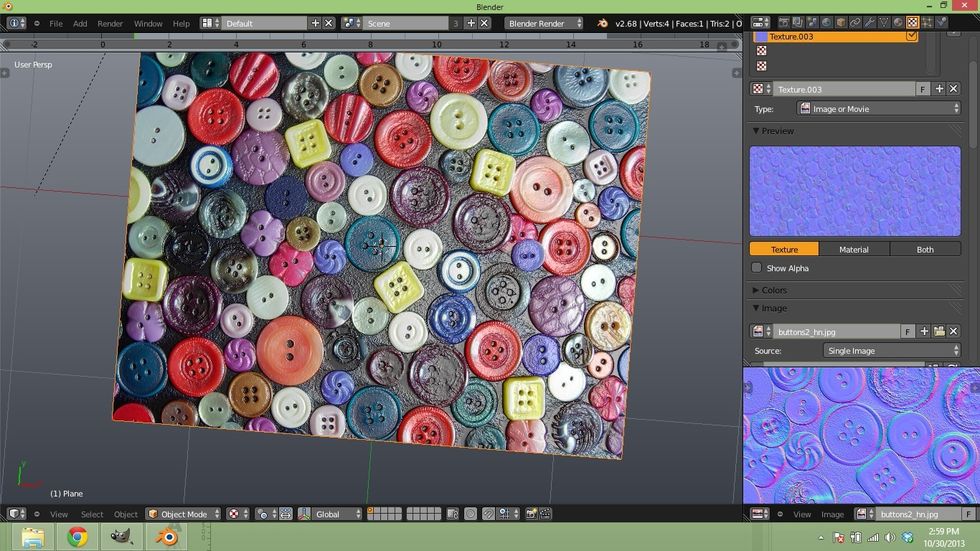Toggle fake user F for Texture.003
The height and width of the screenshot is (551, 980).
(923, 89)
